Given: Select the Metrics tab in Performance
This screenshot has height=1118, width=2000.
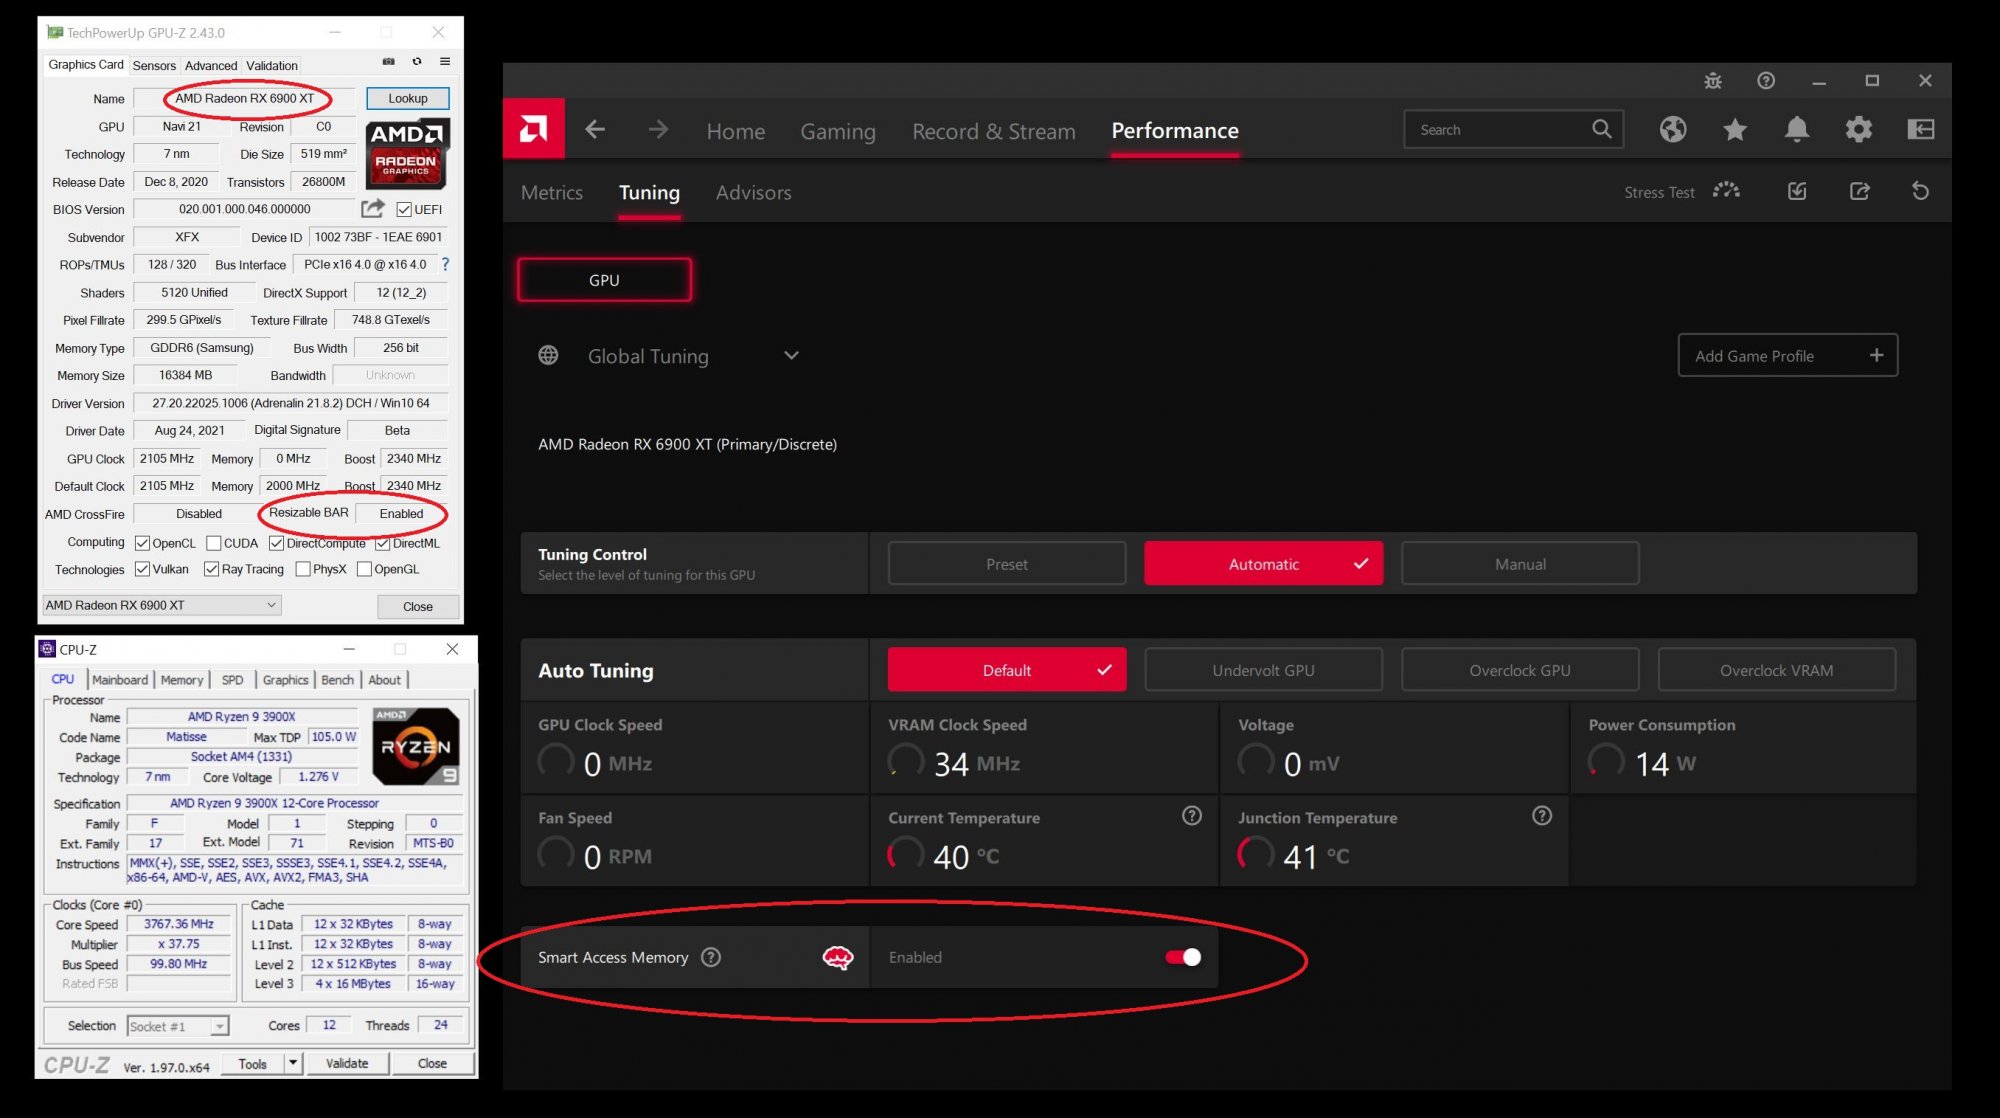Looking at the screenshot, I should pyautogui.click(x=551, y=192).
